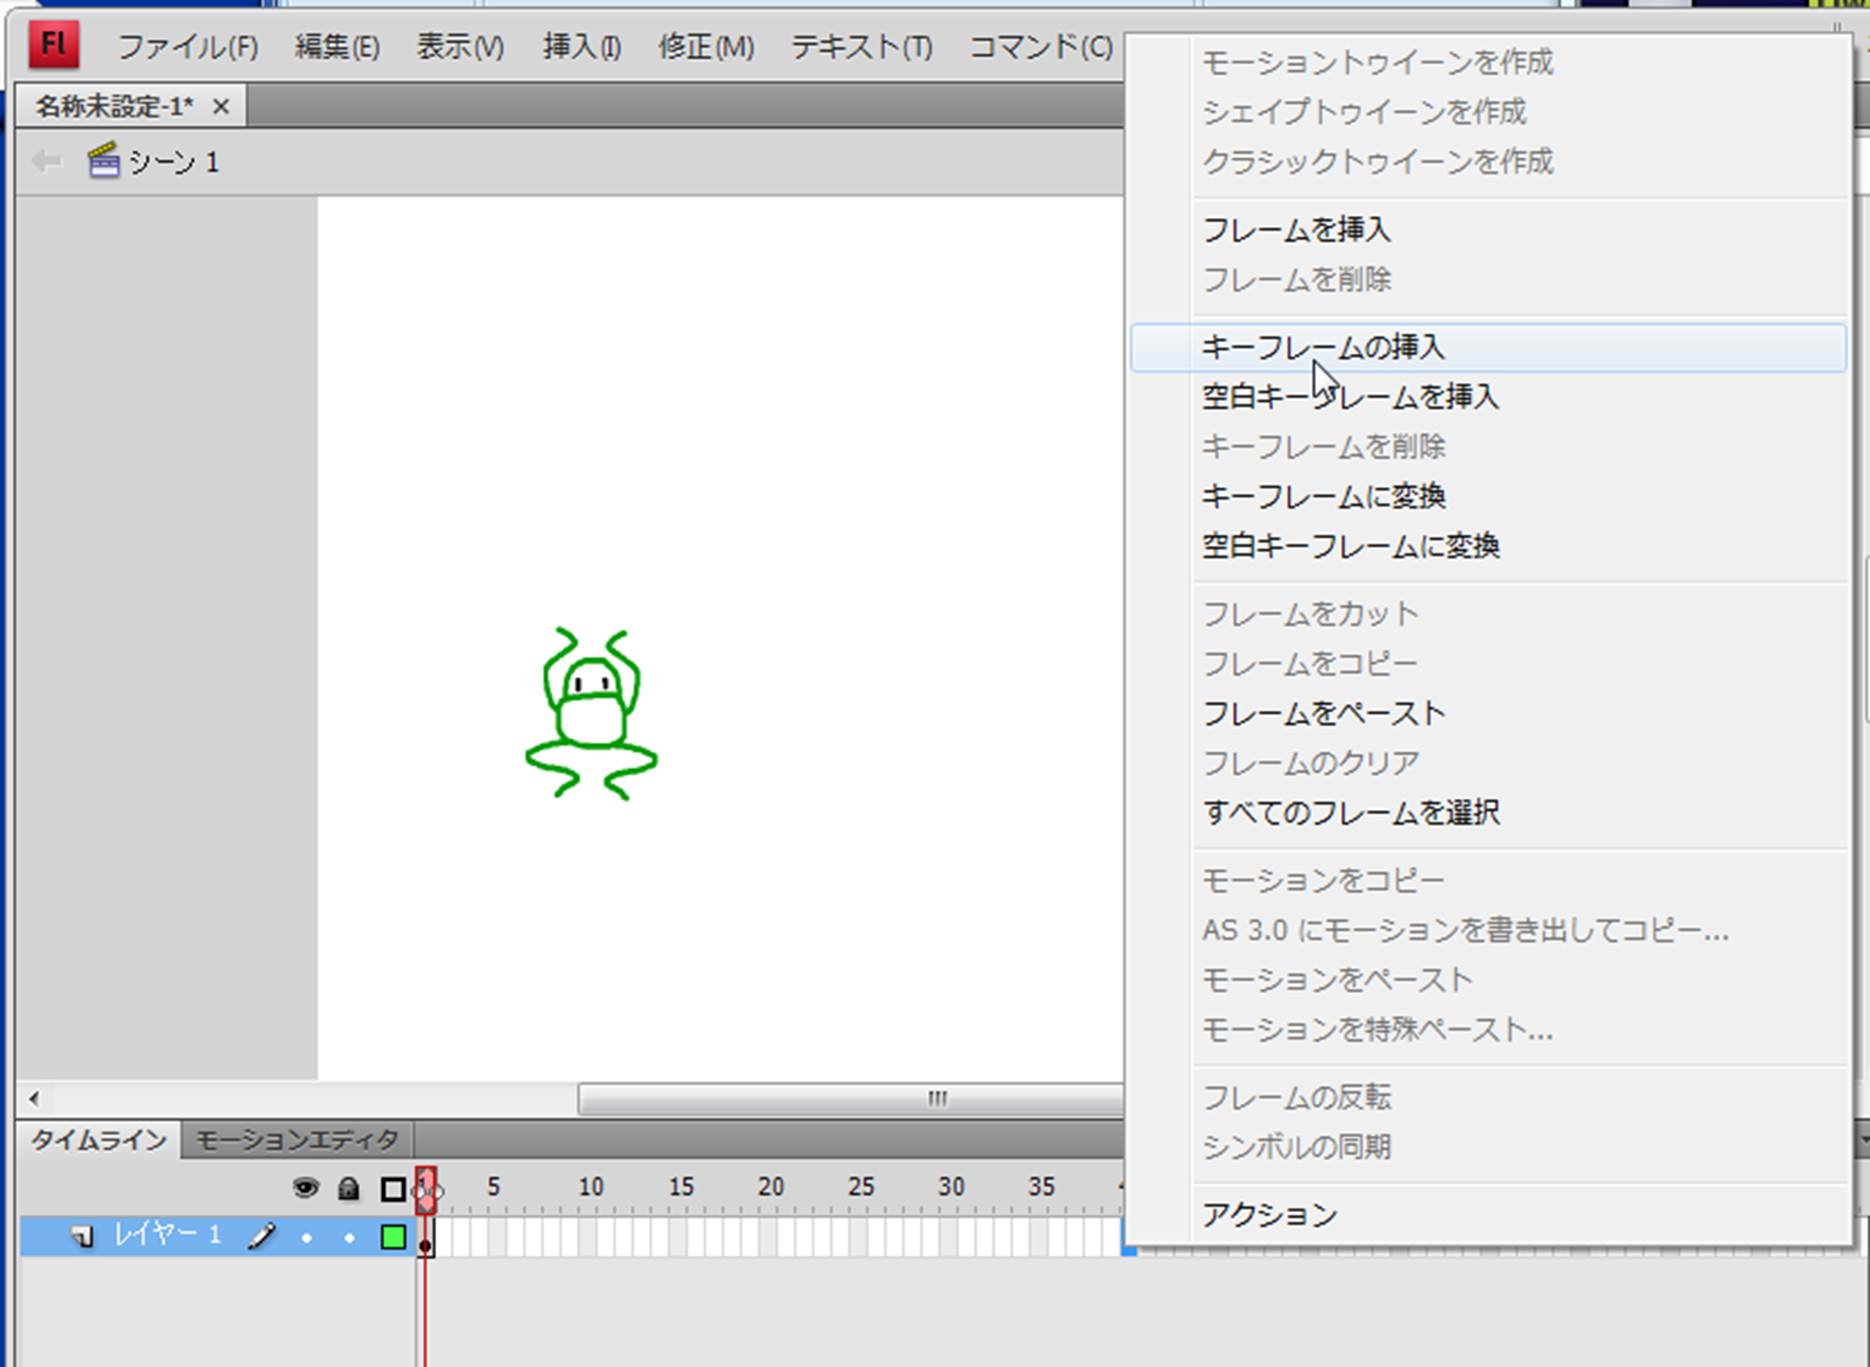The height and width of the screenshot is (1367, 1870).
Task: Toggle レイヤー 1 lock dot
Action: pos(349,1238)
